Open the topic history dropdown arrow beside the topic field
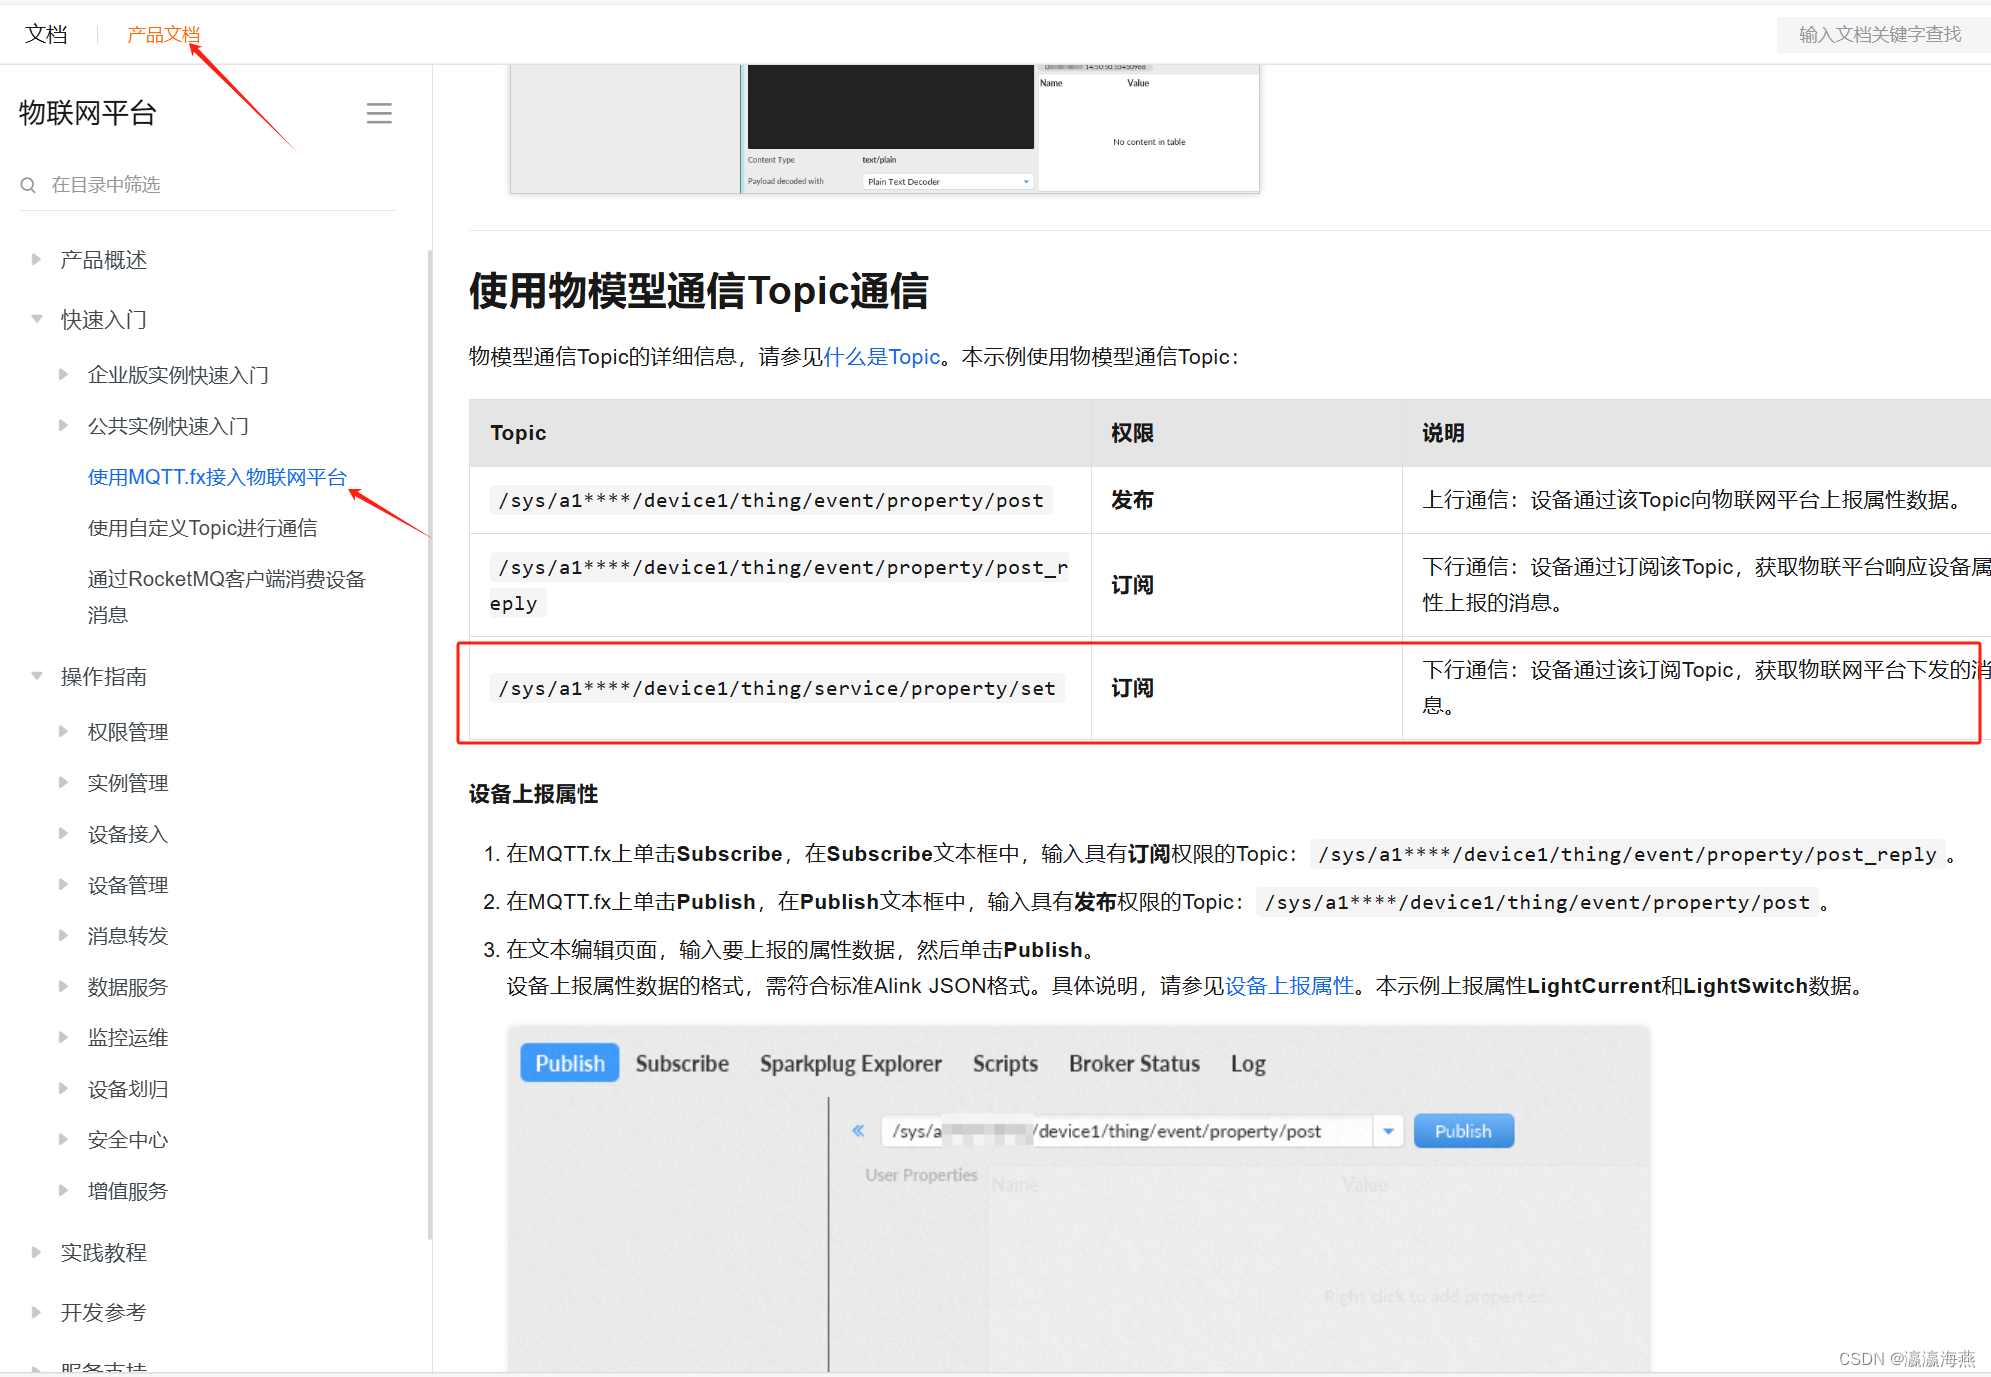Image resolution: width=1991 pixels, height=1377 pixels. pyautogui.click(x=1388, y=1130)
